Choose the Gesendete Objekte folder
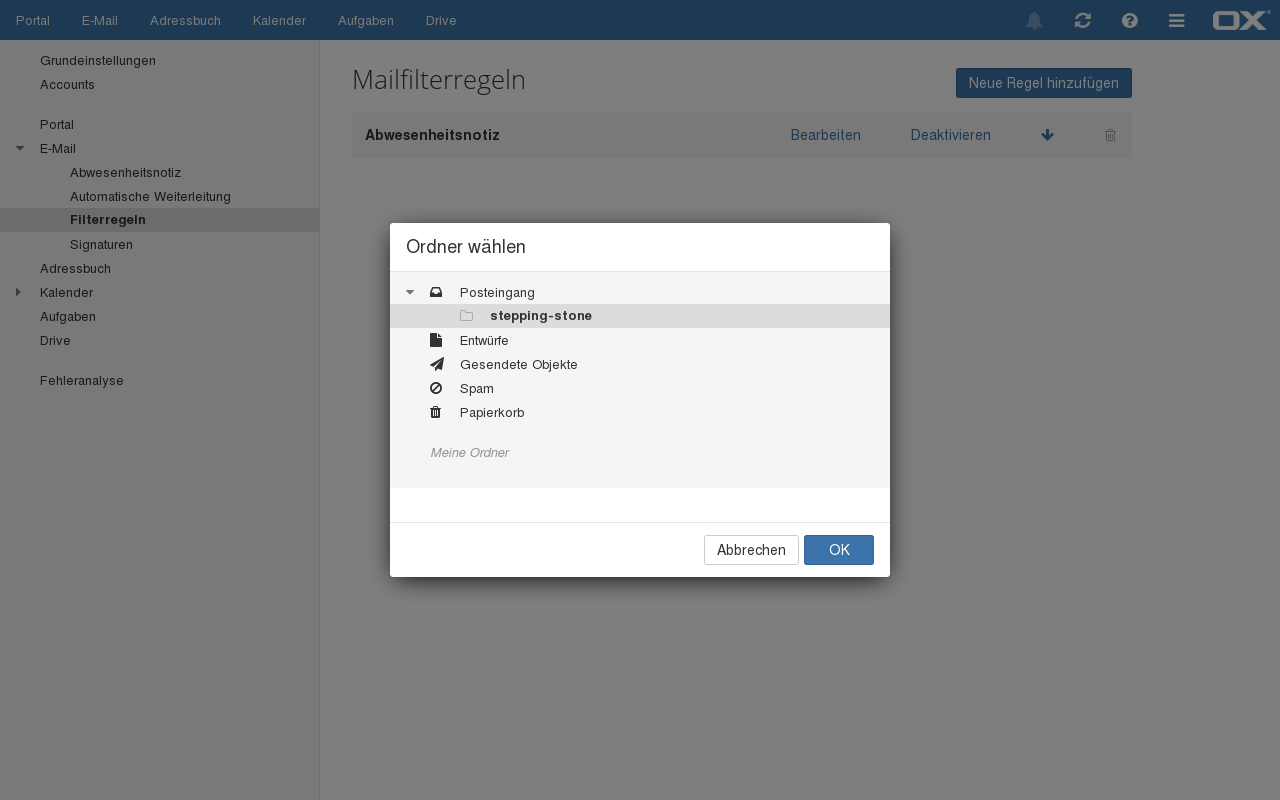 [518, 364]
